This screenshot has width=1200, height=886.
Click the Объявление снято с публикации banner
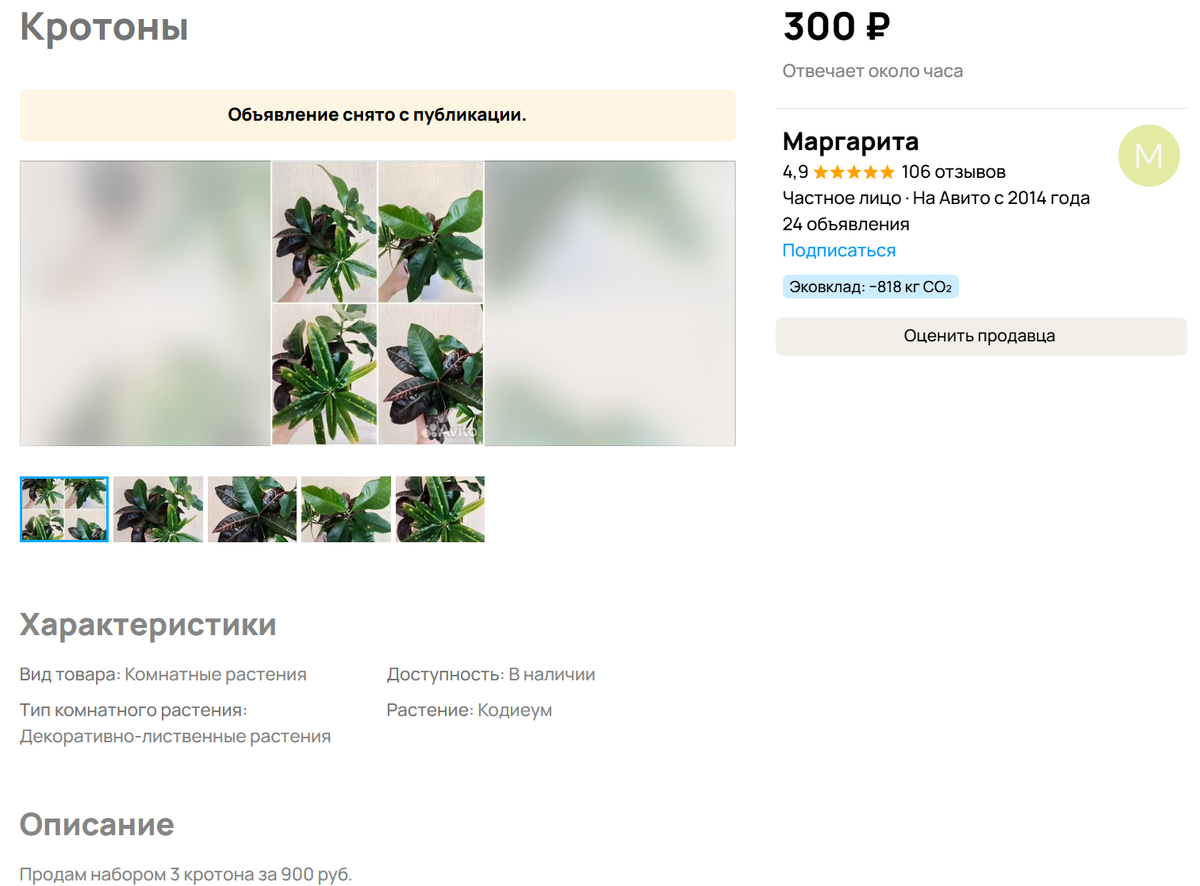tap(378, 115)
